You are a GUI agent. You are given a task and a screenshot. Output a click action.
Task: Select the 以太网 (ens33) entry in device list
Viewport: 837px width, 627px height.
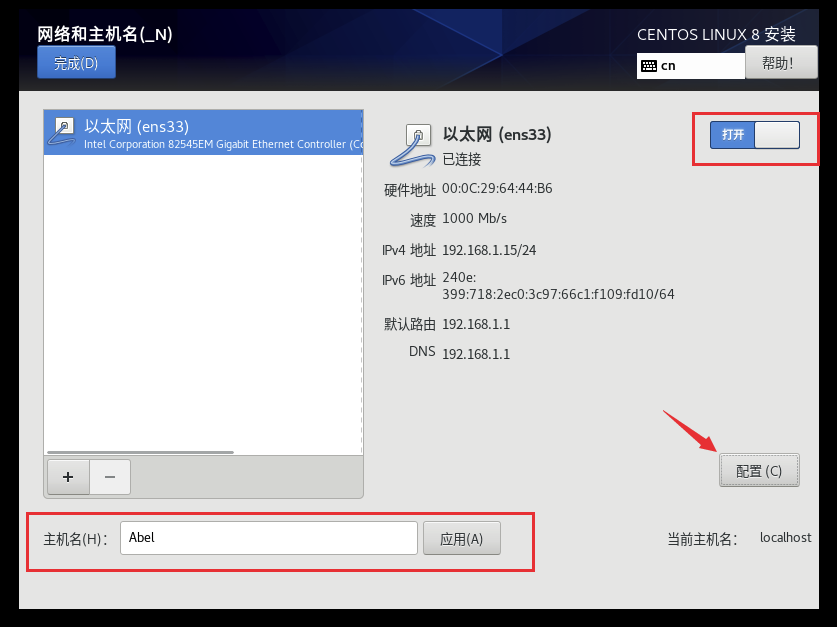(x=203, y=132)
